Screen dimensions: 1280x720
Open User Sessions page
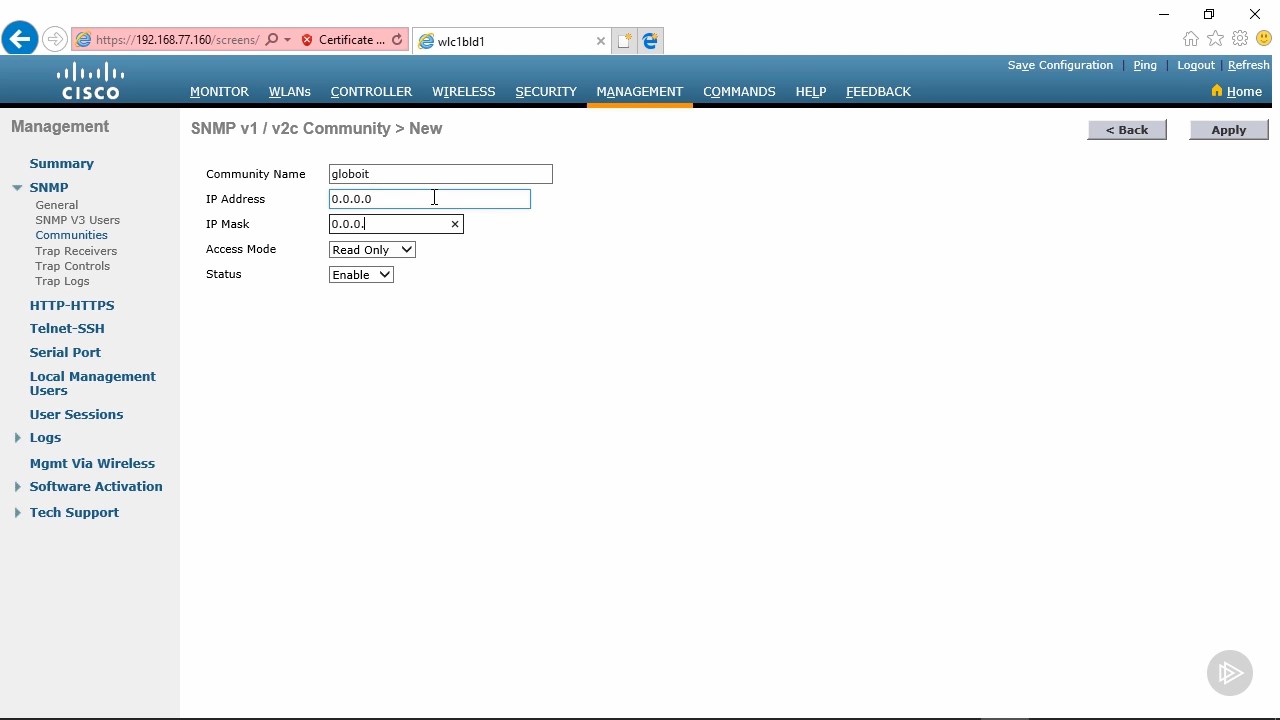pos(76,414)
